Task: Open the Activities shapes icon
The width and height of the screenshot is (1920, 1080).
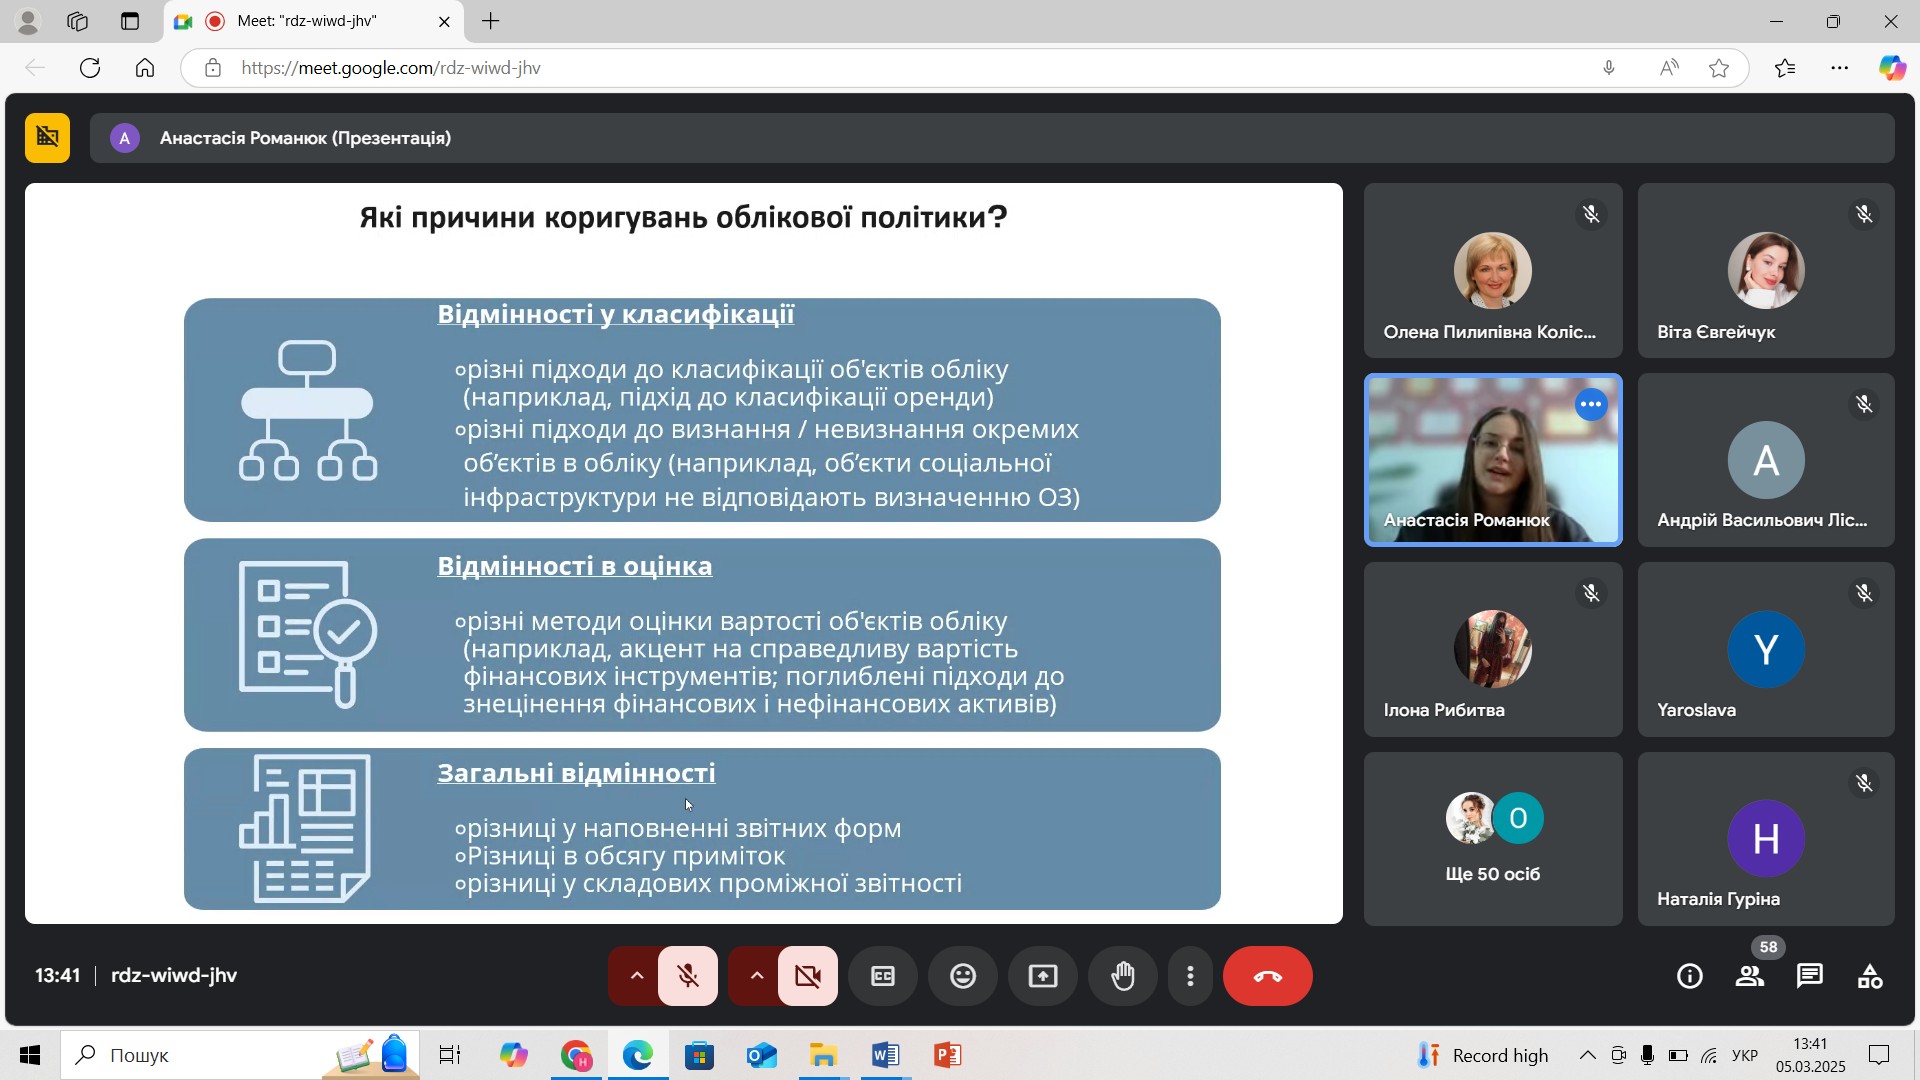Action: pyautogui.click(x=1870, y=976)
